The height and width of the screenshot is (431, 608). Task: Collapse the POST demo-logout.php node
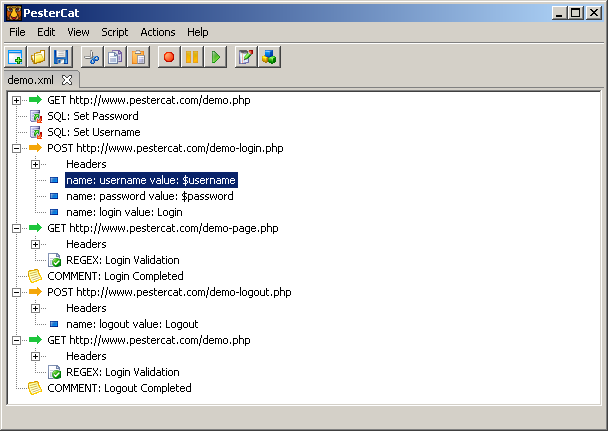[16, 292]
